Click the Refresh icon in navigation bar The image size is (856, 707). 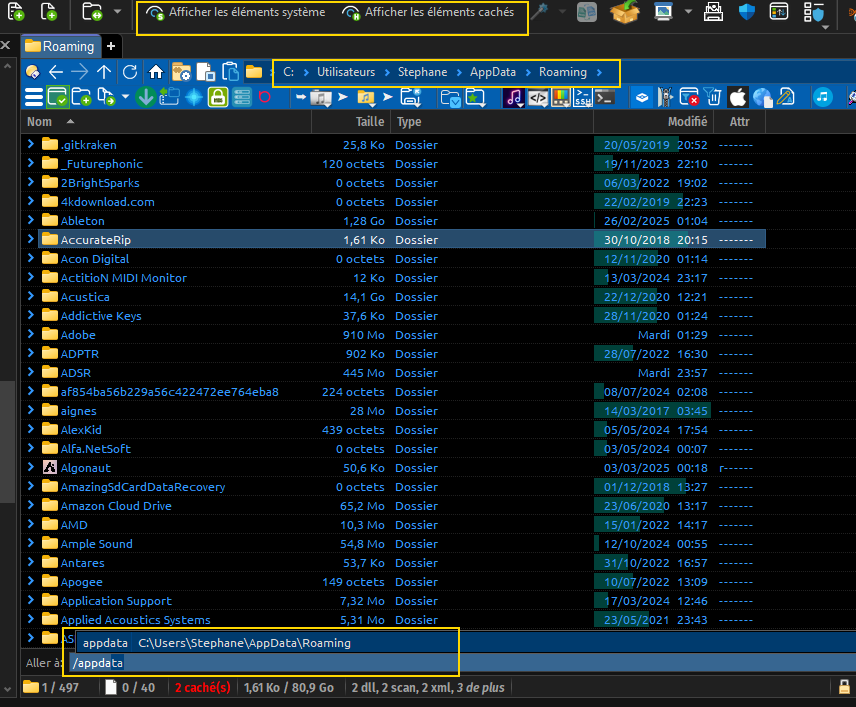pyautogui.click(x=130, y=72)
